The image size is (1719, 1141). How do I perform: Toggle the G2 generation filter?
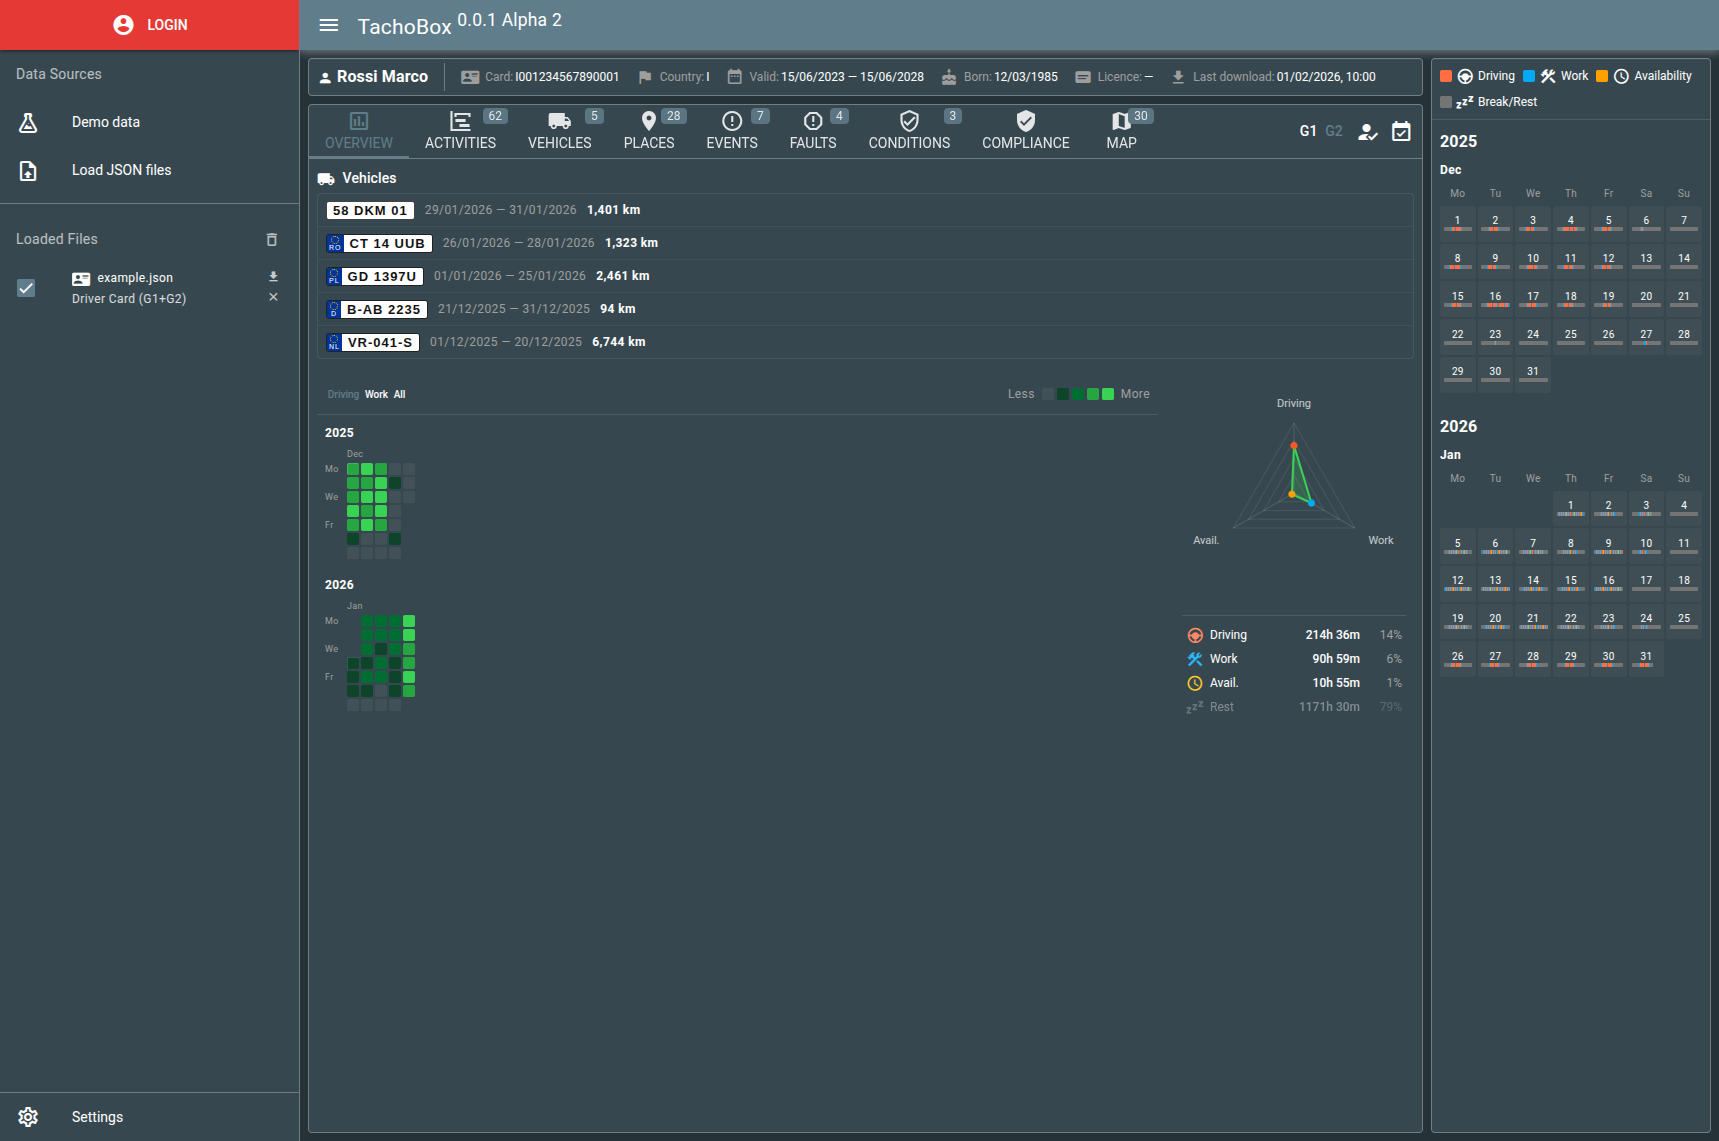tap(1334, 131)
